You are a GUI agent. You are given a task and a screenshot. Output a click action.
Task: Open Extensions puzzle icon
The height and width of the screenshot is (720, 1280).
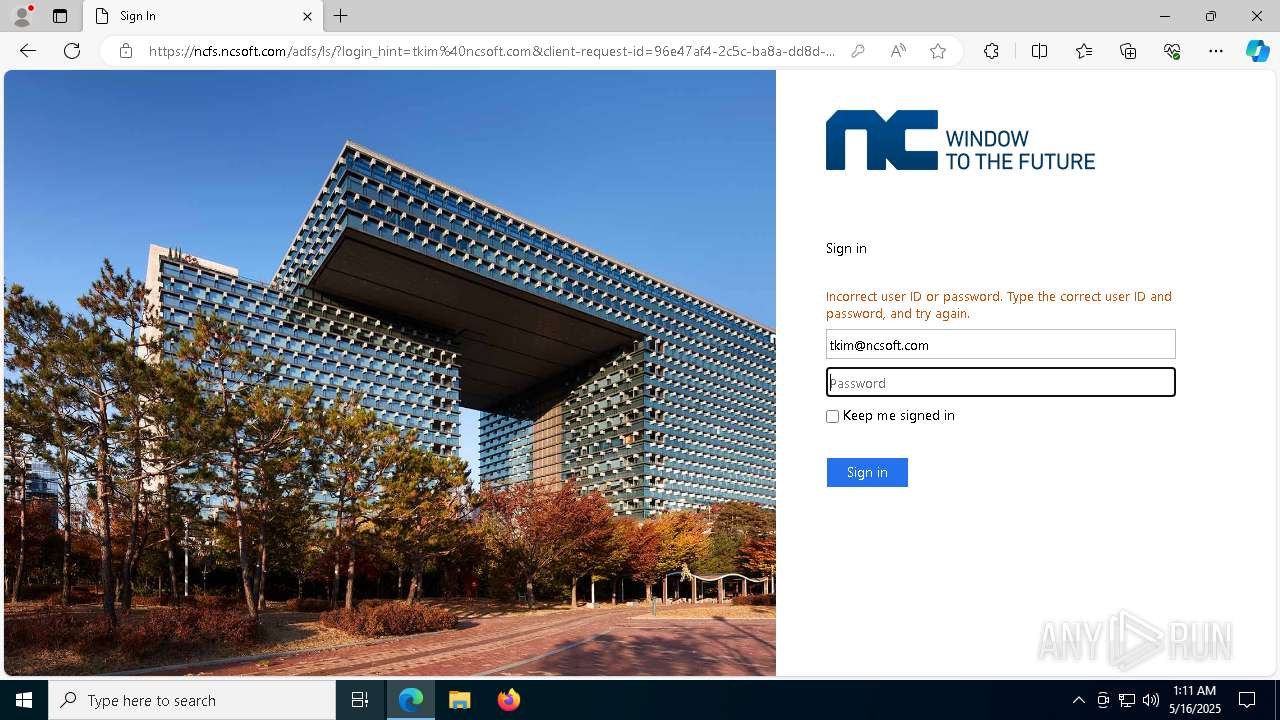(991, 51)
